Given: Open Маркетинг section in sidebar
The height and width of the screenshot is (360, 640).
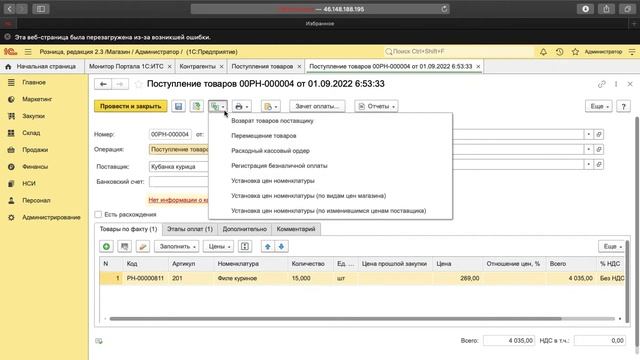Looking at the screenshot, I should pyautogui.click(x=37, y=99).
